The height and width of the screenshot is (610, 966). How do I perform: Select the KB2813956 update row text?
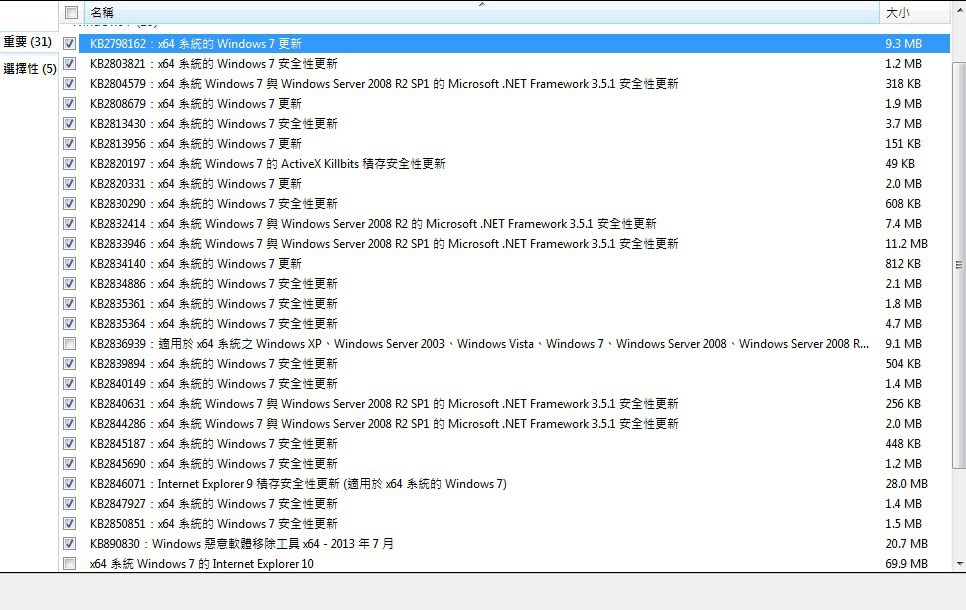coord(195,144)
